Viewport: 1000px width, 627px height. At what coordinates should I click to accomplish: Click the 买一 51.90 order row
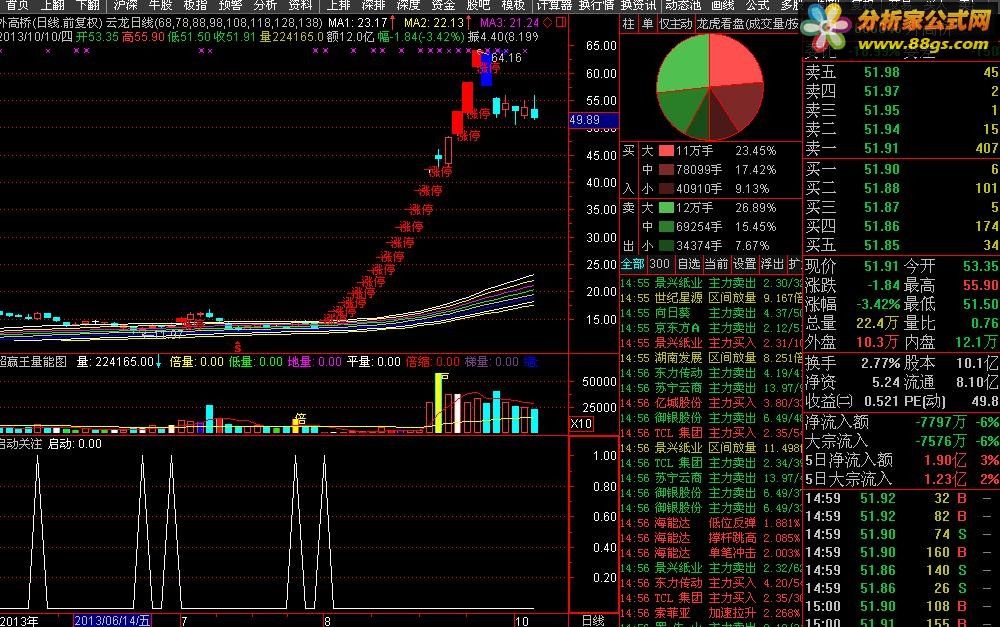[x=901, y=169]
